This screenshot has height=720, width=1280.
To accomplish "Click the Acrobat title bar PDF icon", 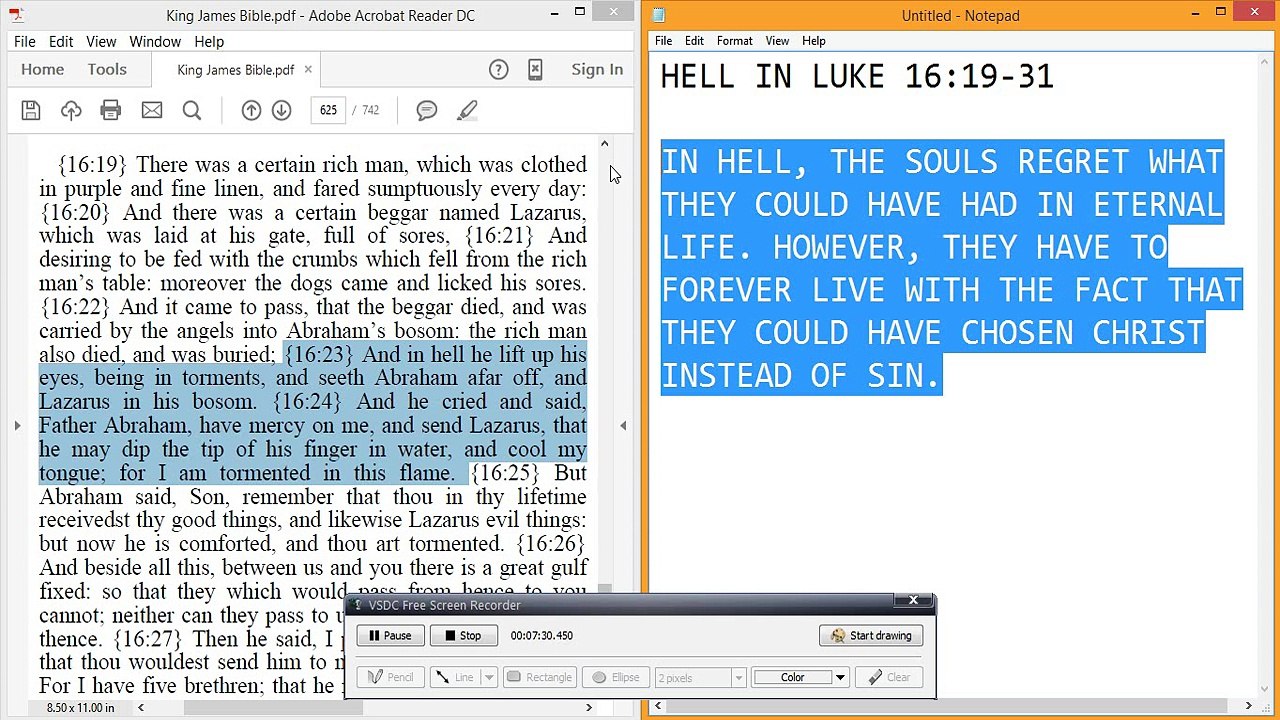I will [x=16, y=15].
